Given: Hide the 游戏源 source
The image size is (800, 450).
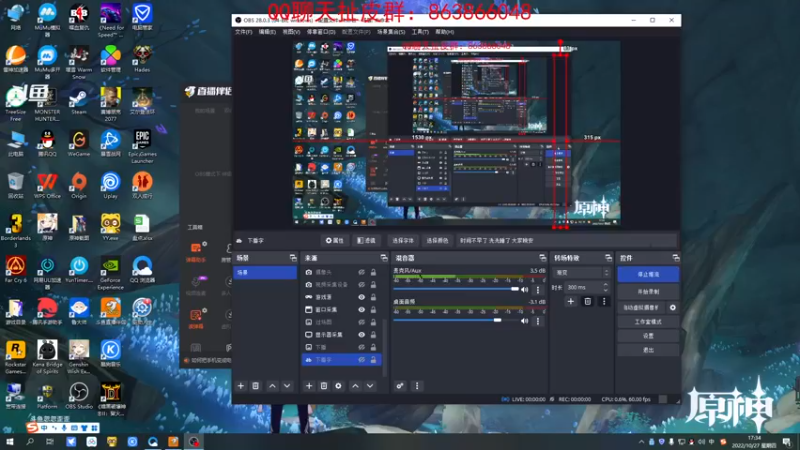Looking at the screenshot, I should point(361,297).
